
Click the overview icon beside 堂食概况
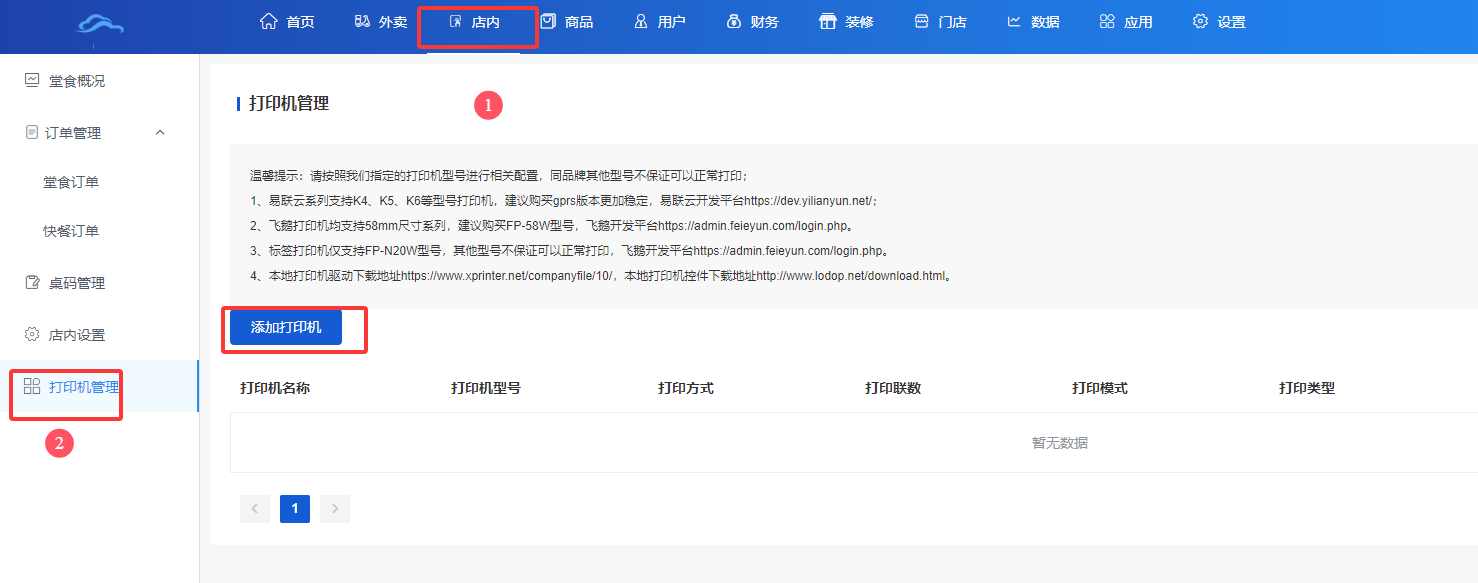[x=32, y=80]
